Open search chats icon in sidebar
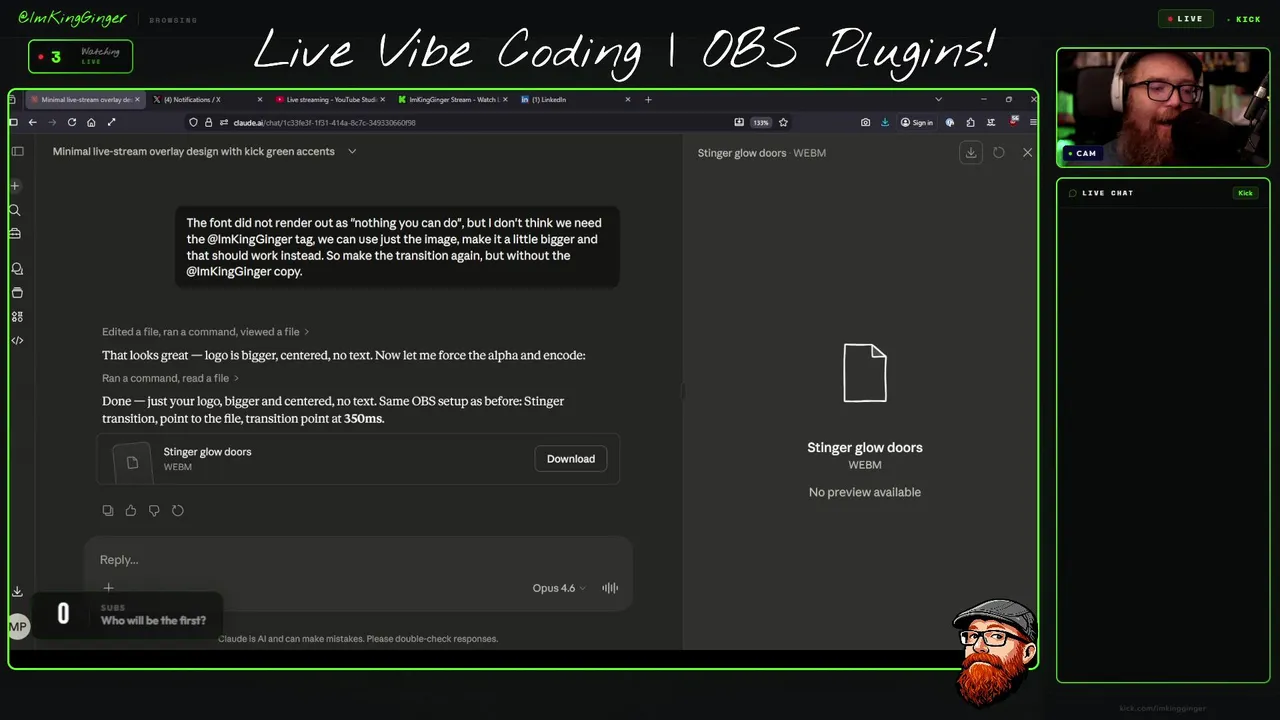The image size is (1280, 720). (x=15, y=210)
